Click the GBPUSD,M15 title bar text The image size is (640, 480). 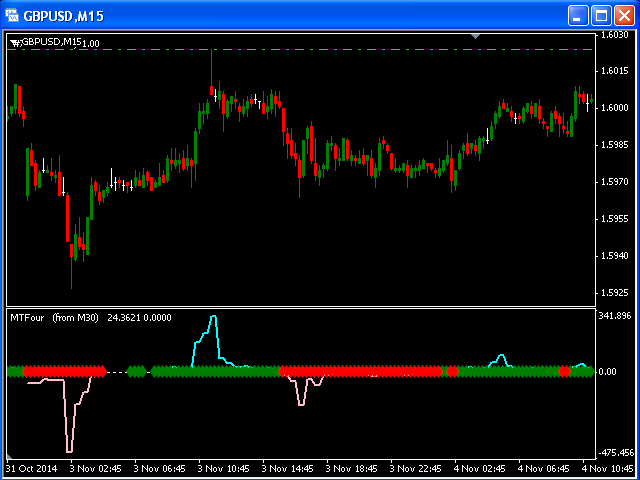[x=63, y=17]
